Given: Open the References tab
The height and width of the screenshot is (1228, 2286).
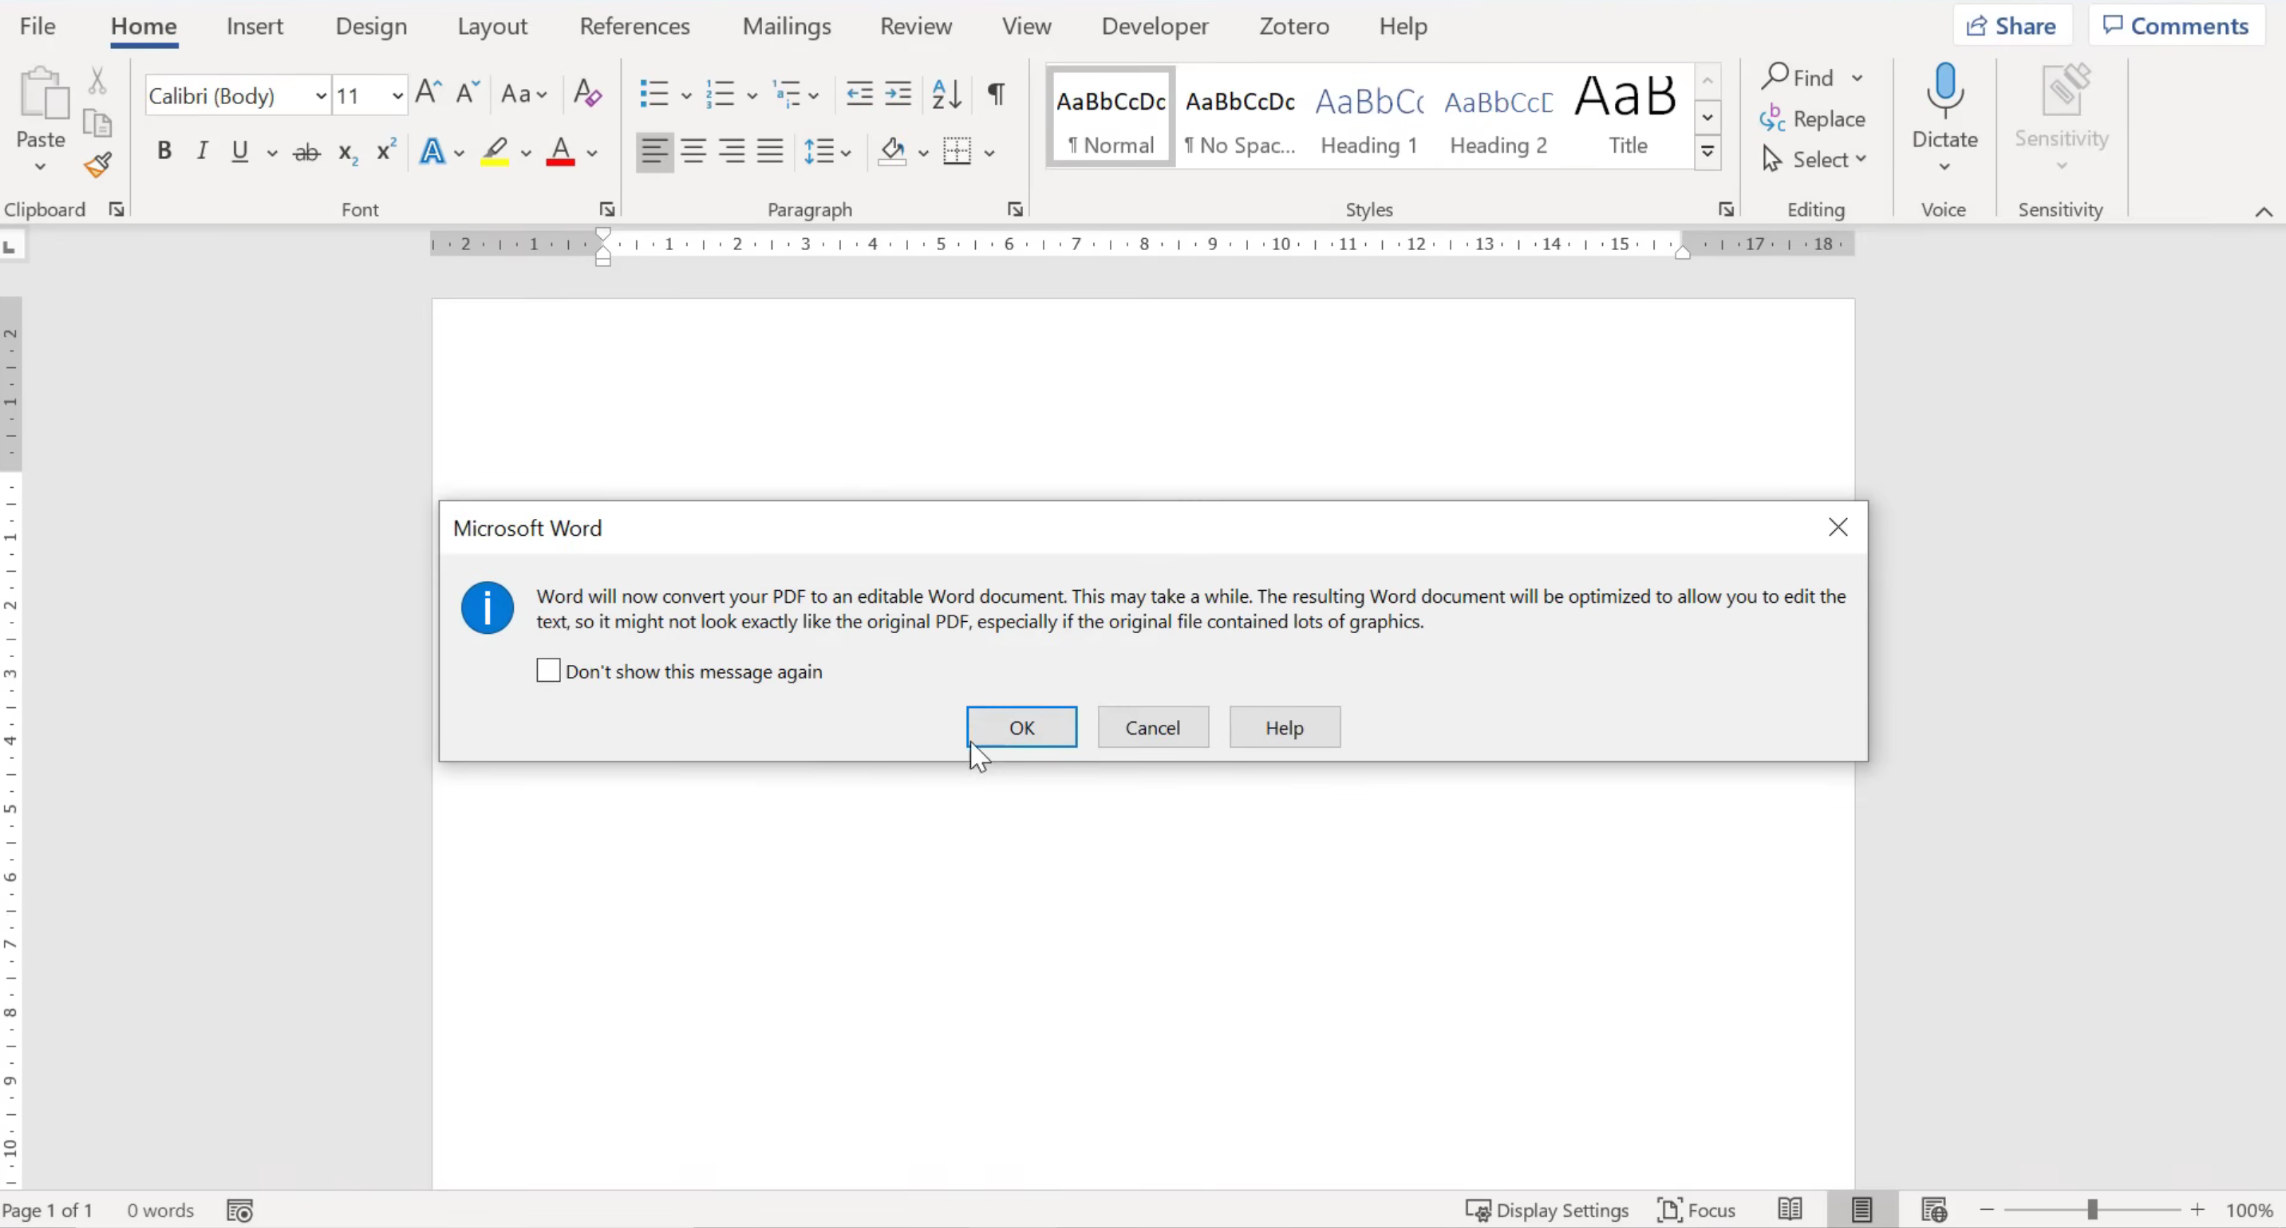Looking at the screenshot, I should coord(634,26).
